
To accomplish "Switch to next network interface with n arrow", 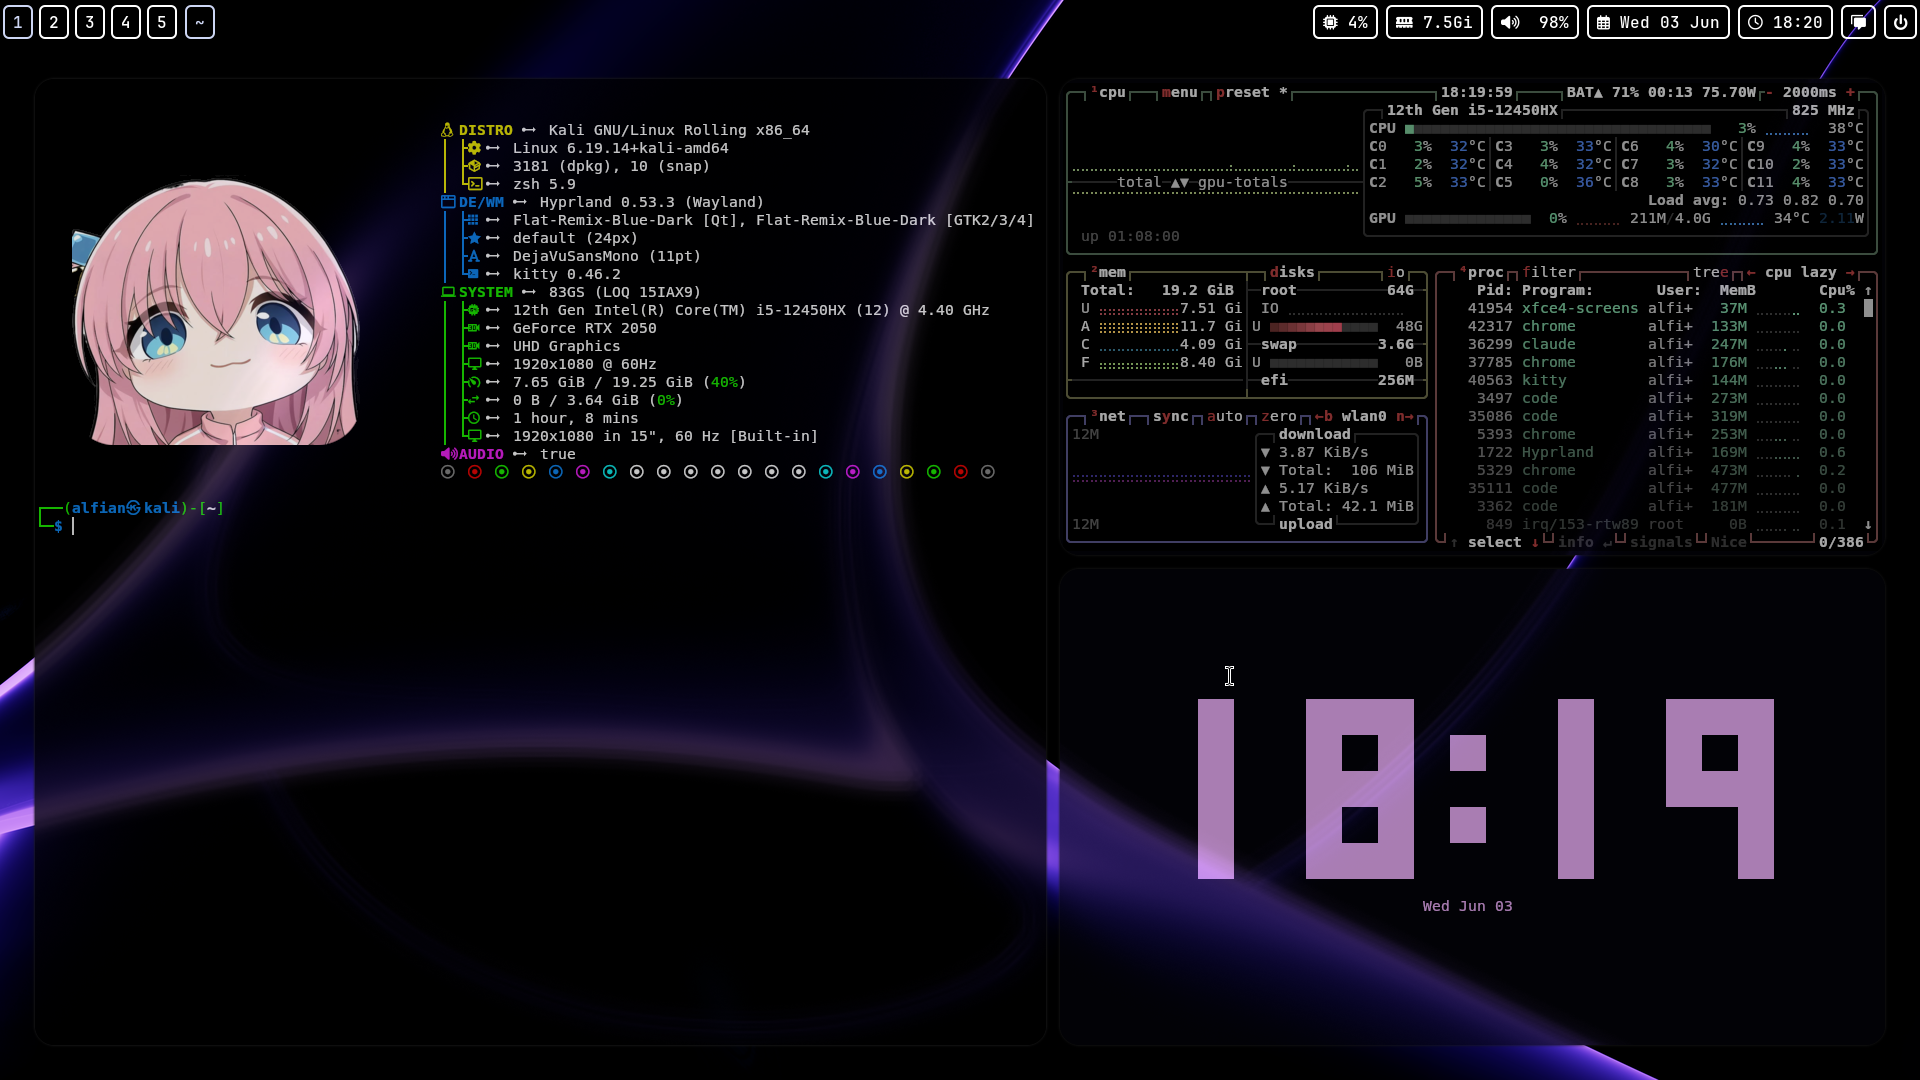I will pyautogui.click(x=1404, y=416).
